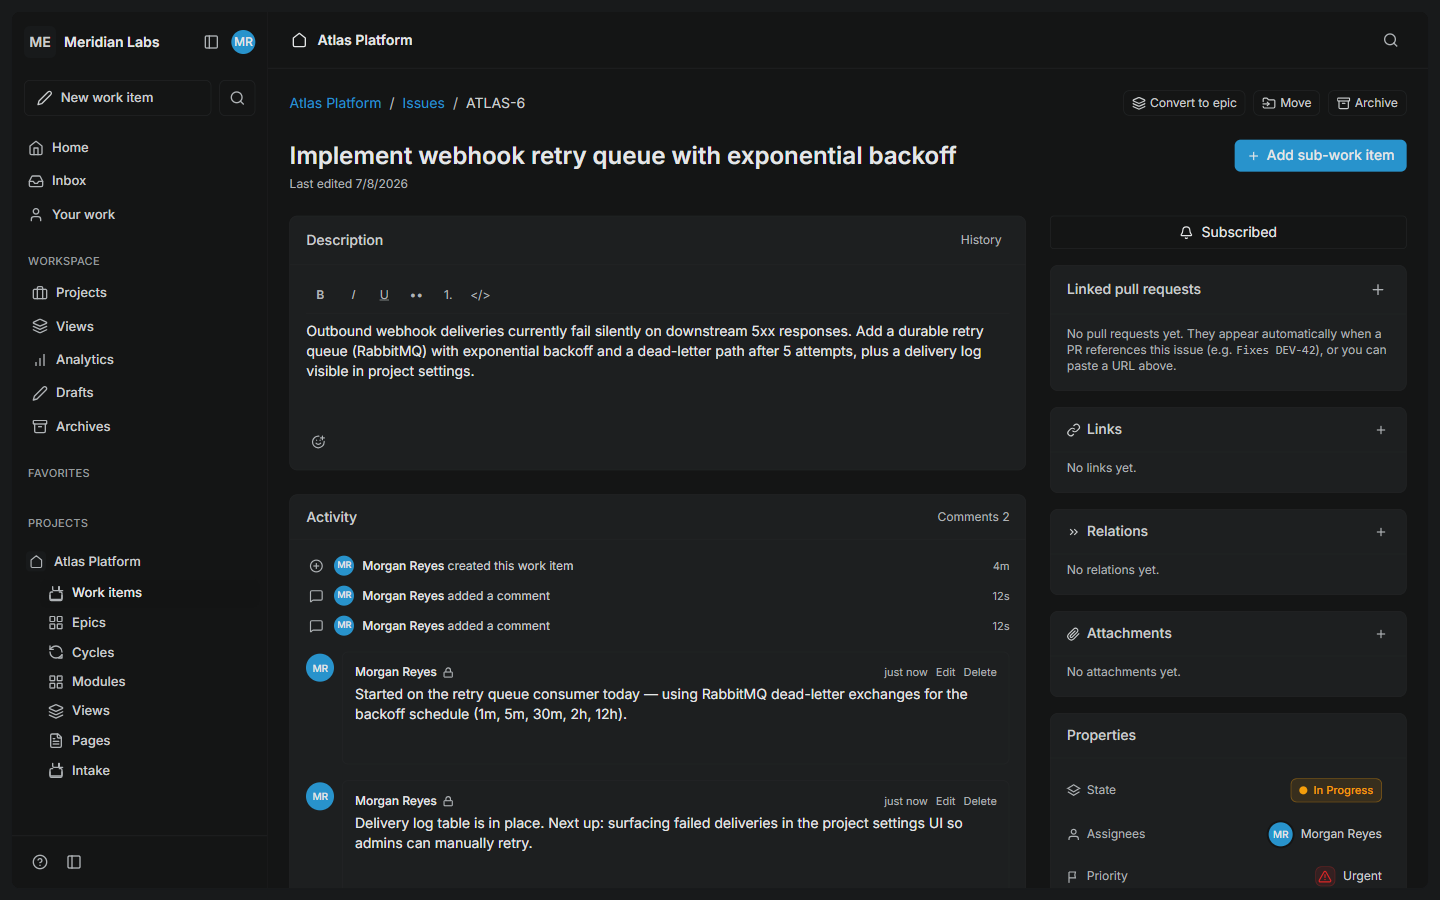Image resolution: width=1440 pixels, height=900 pixels.
Task: Insert bulleted list in description
Action: click(x=416, y=295)
